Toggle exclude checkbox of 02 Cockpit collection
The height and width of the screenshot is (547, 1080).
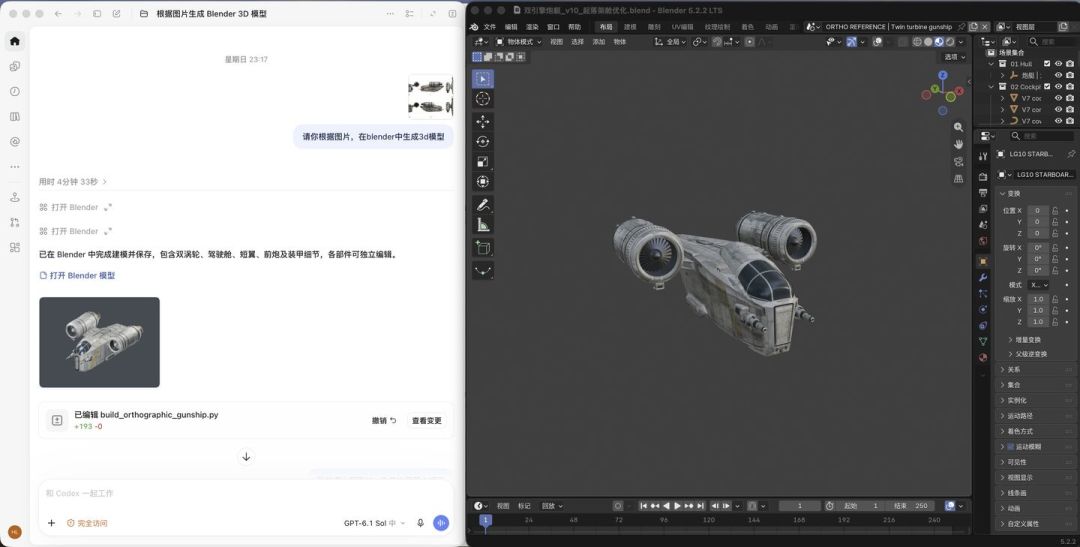tap(1047, 87)
